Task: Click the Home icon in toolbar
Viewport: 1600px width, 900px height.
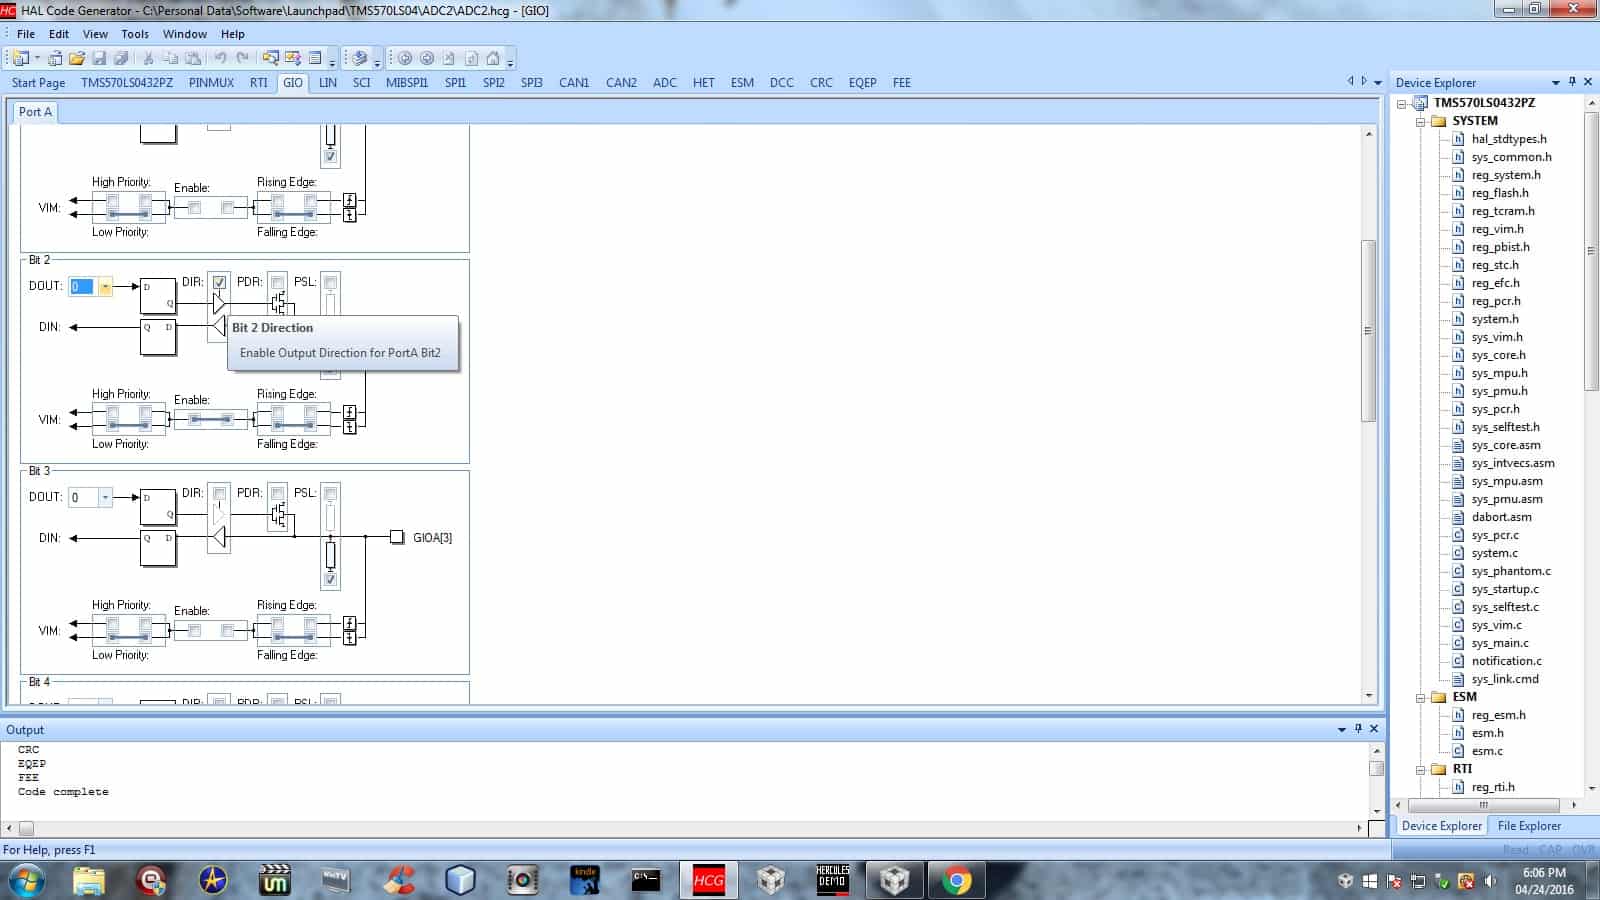Action: [x=493, y=58]
